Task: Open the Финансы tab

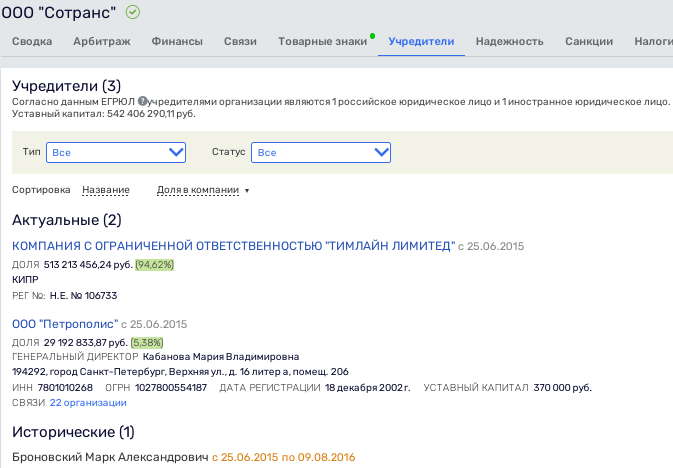Action: pos(177,41)
